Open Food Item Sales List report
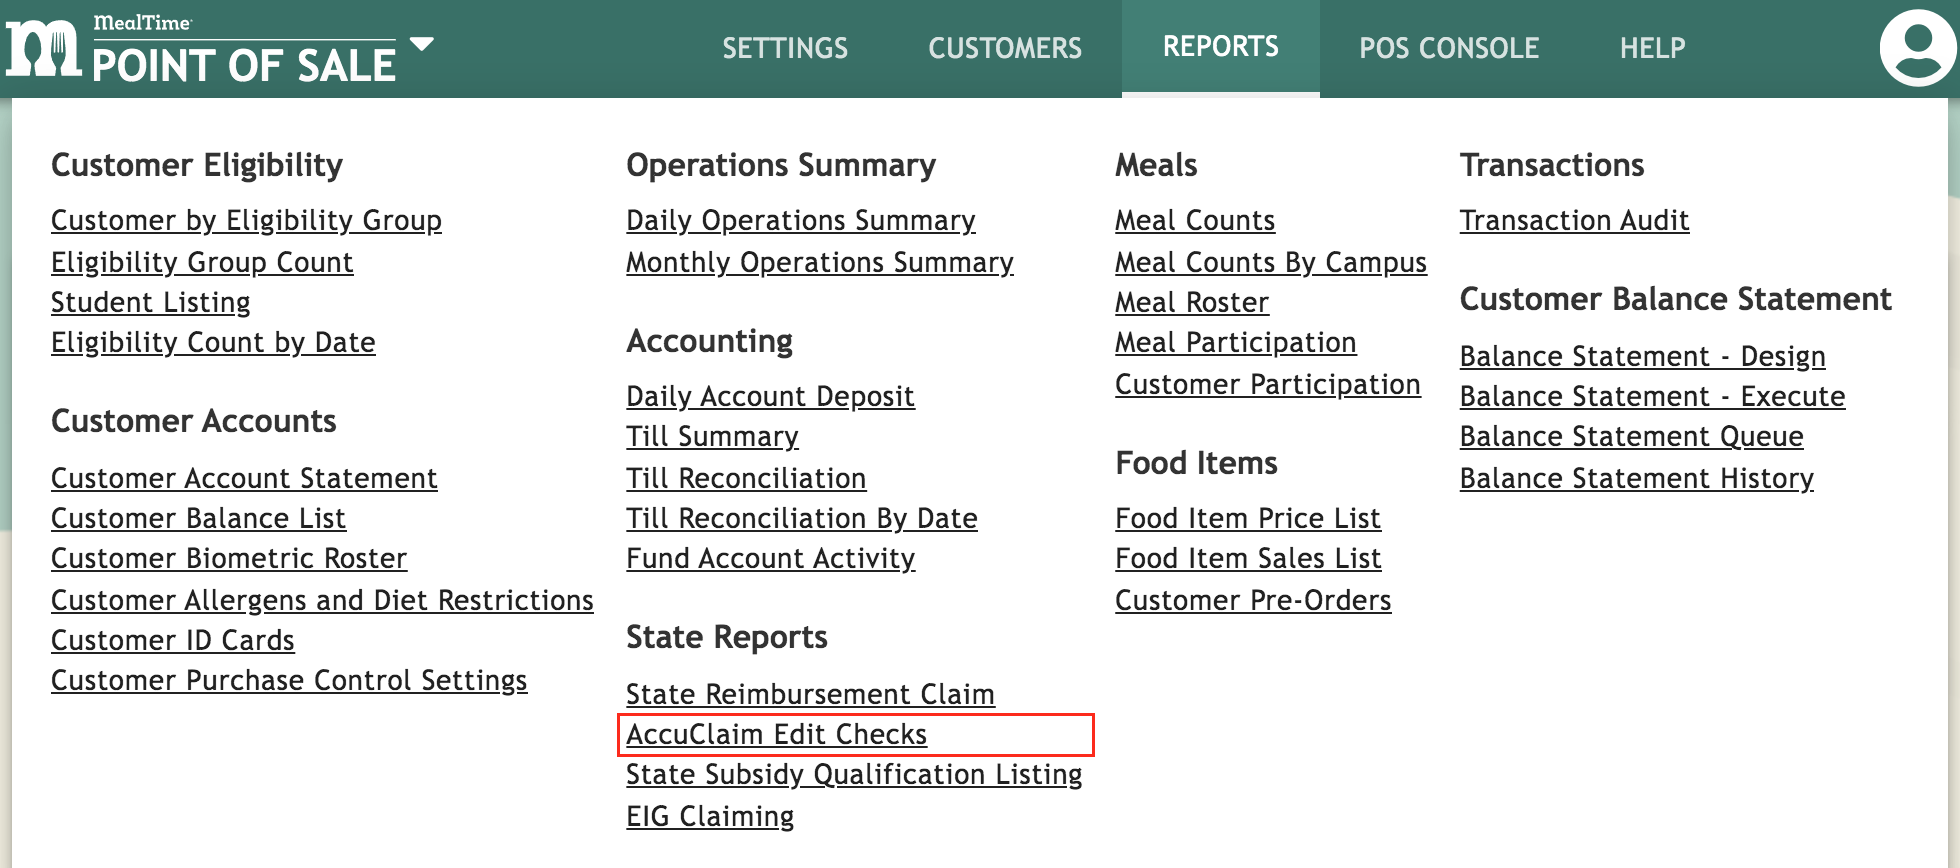The image size is (1960, 868). [1248, 558]
